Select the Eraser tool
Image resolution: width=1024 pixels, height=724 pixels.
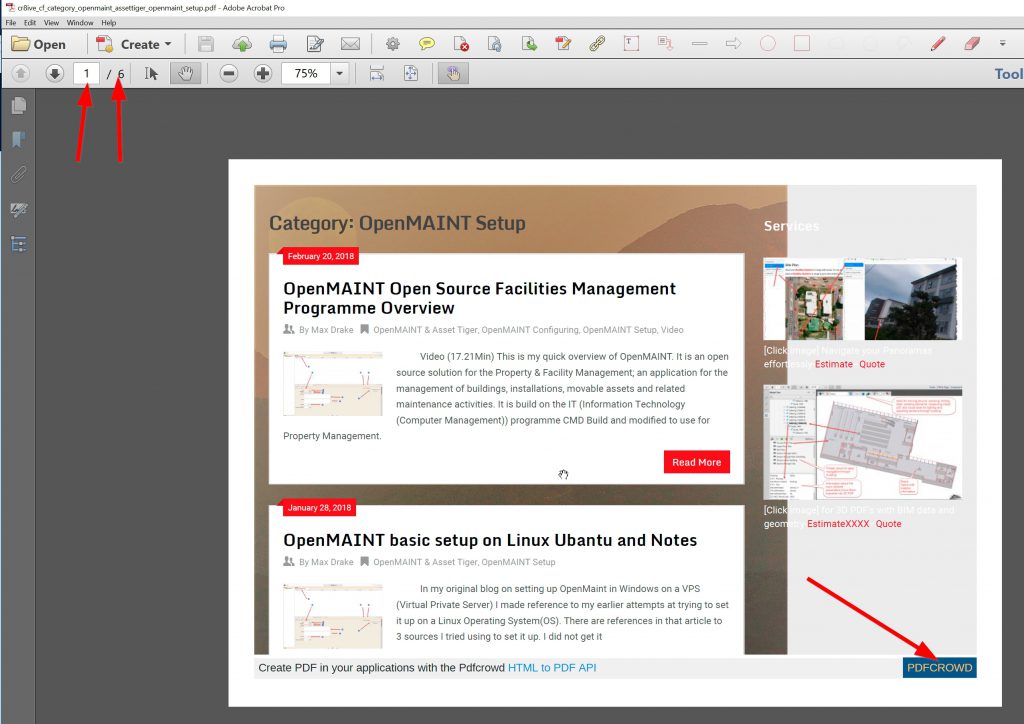point(971,44)
